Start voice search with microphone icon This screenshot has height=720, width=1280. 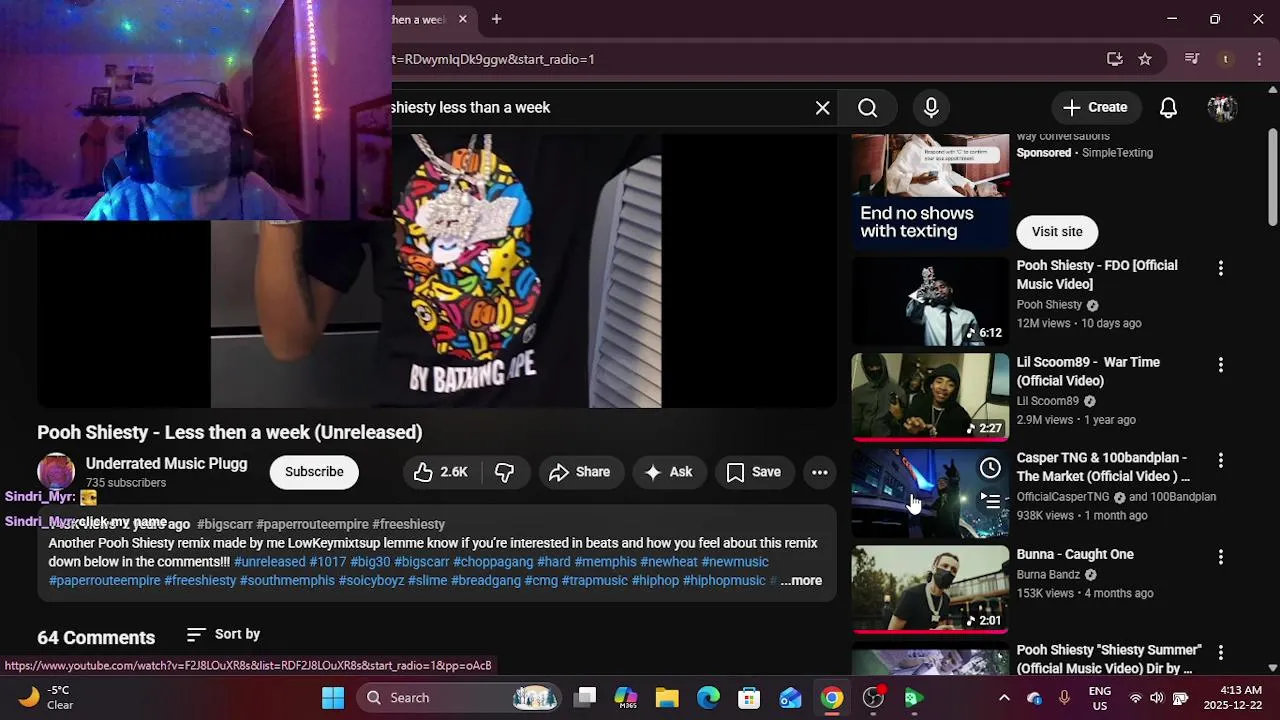click(931, 108)
